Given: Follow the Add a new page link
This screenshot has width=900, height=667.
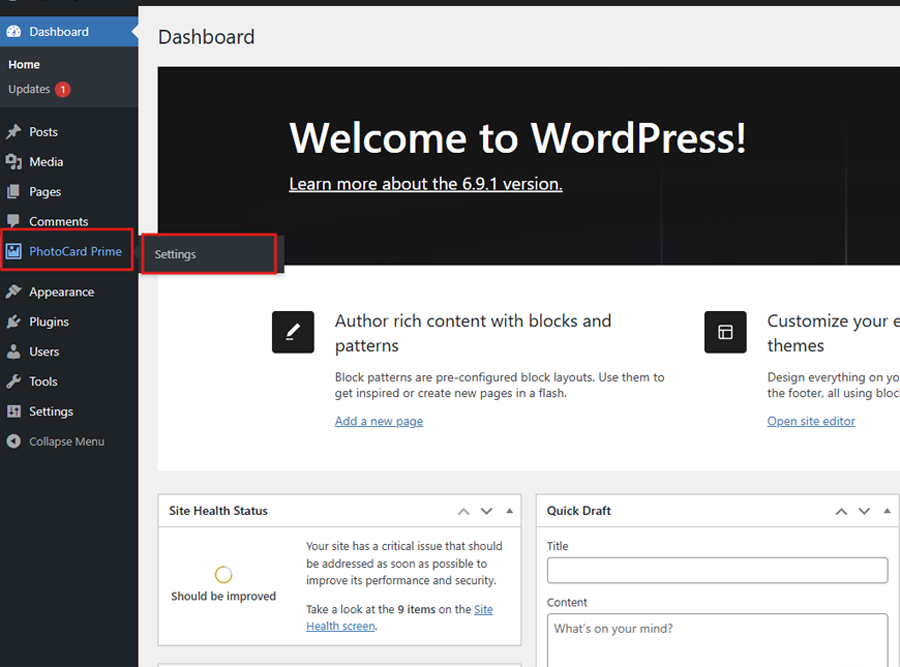Looking at the screenshot, I should pos(379,421).
